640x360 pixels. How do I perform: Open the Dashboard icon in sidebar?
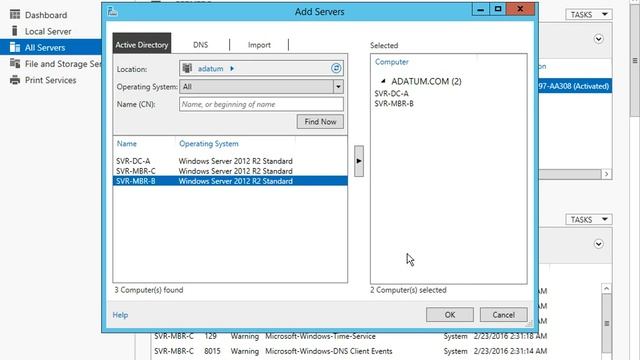coord(15,15)
